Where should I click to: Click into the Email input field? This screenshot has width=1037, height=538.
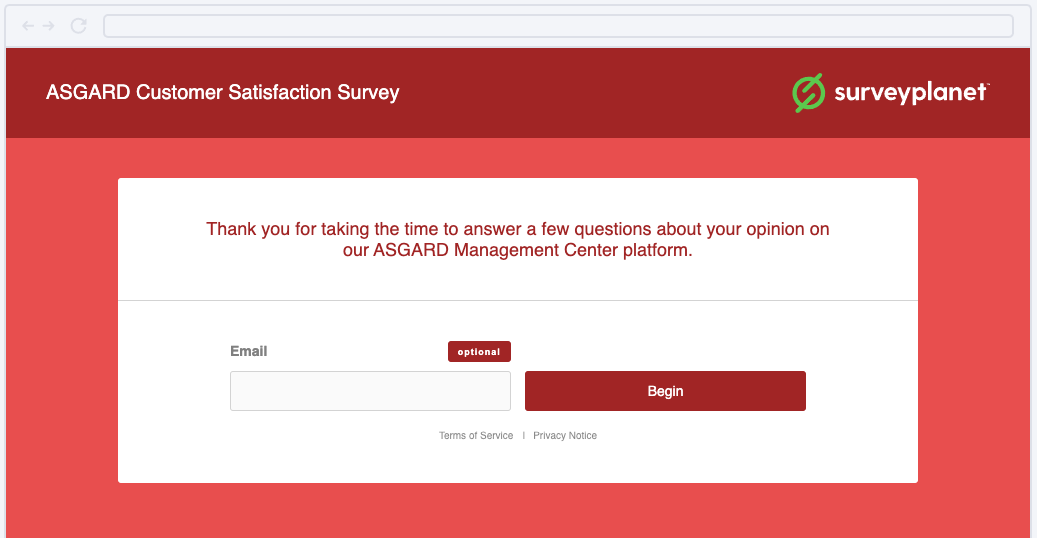click(x=370, y=391)
